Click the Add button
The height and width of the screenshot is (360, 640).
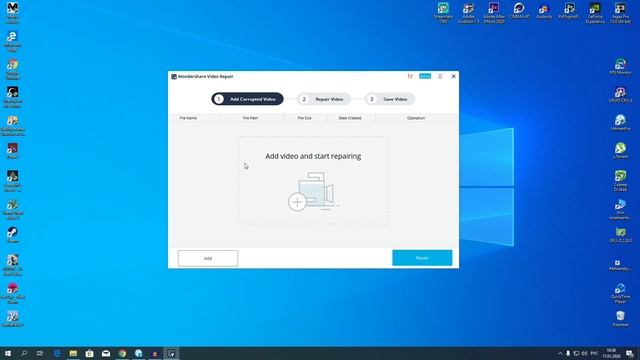coord(208,258)
